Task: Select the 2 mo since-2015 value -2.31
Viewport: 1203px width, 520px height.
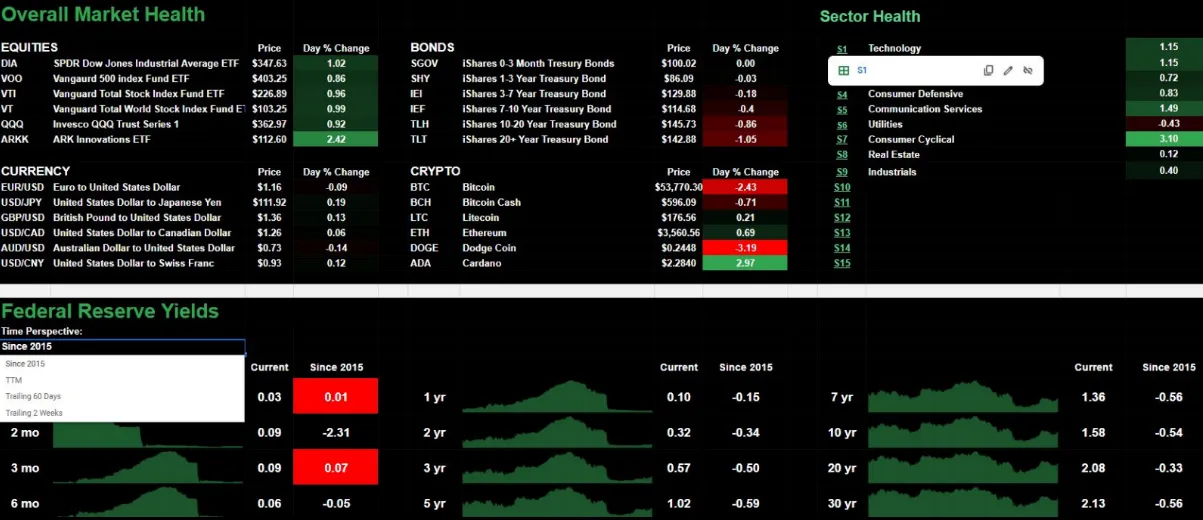Action: [335, 433]
